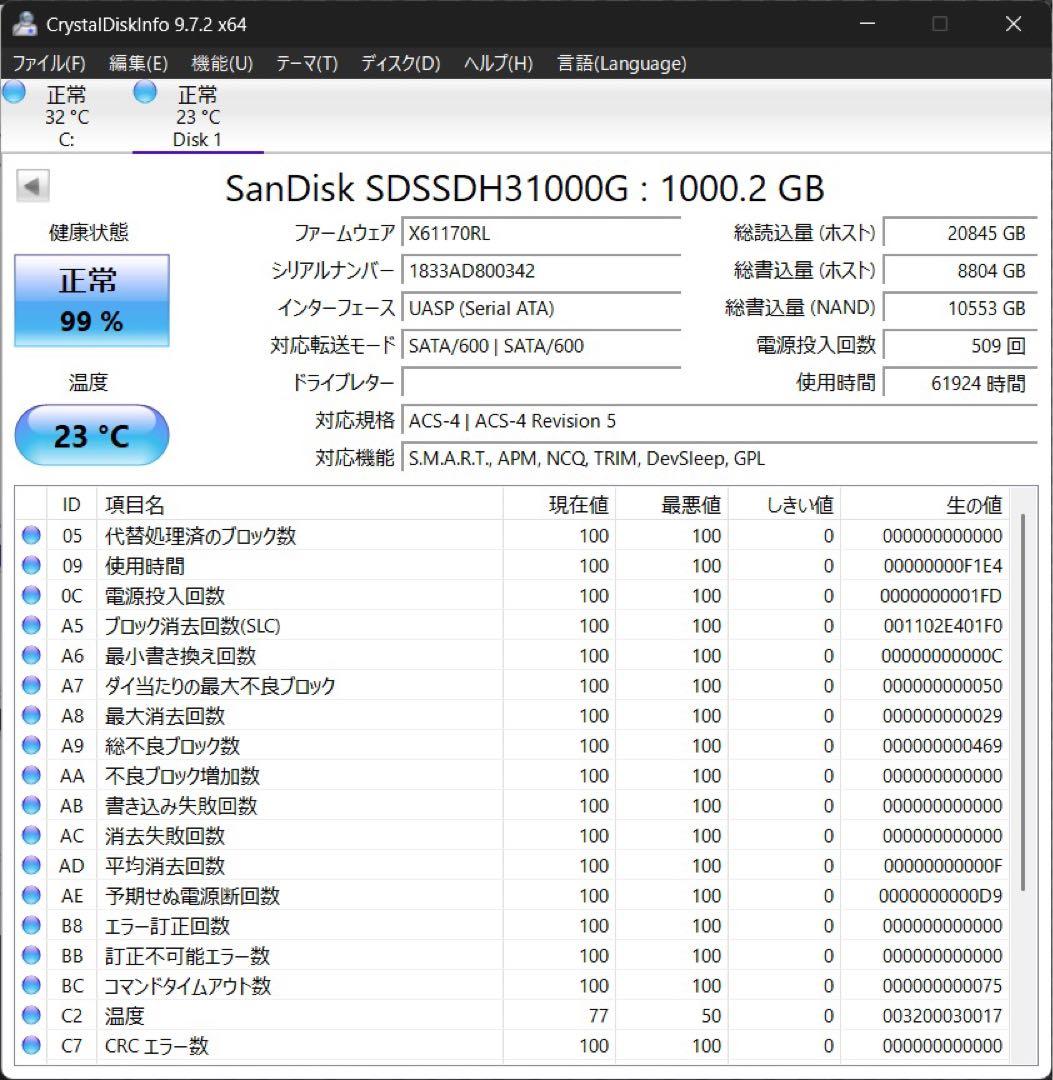Click the 総不良ブロック数 row name

coord(172,745)
